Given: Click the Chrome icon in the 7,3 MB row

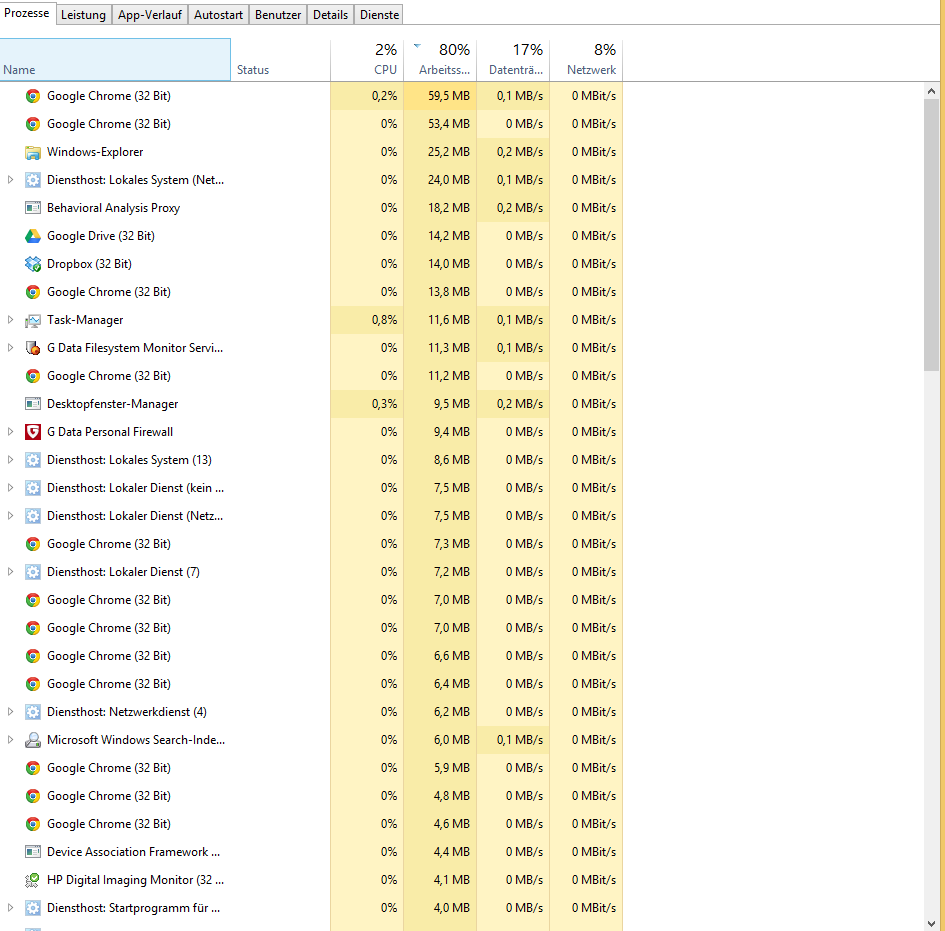Looking at the screenshot, I should click(x=33, y=544).
